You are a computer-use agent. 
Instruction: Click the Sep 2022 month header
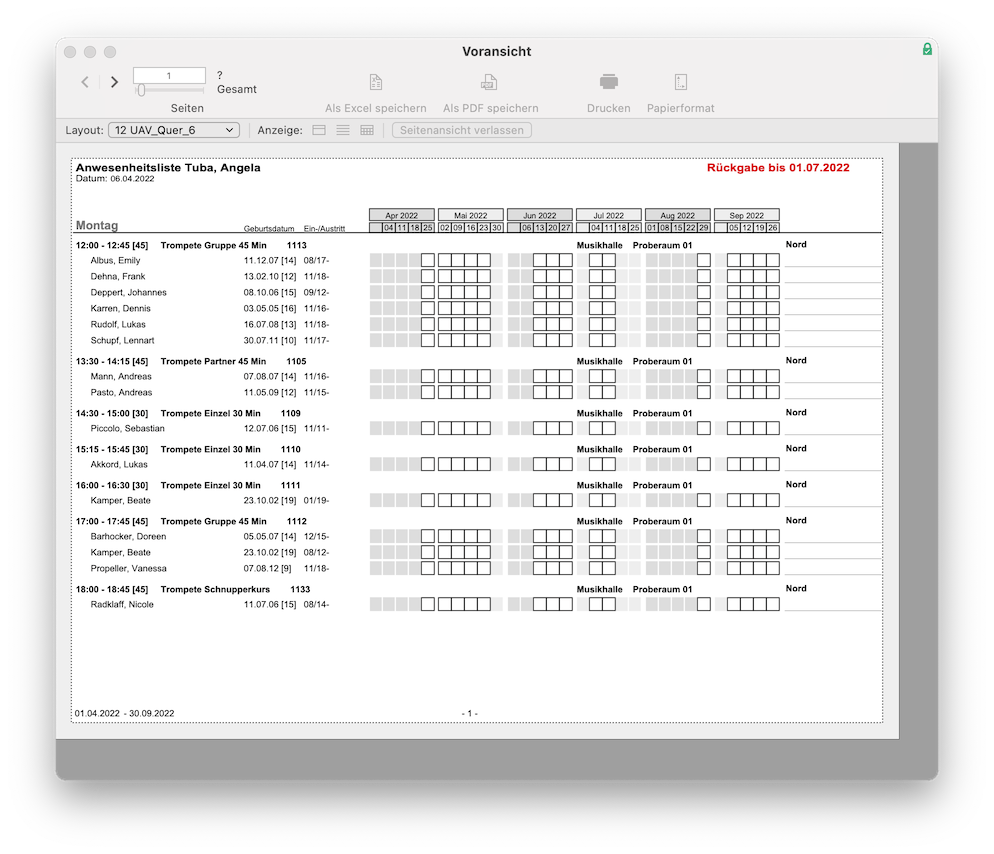pyautogui.click(x=747, y=215)
